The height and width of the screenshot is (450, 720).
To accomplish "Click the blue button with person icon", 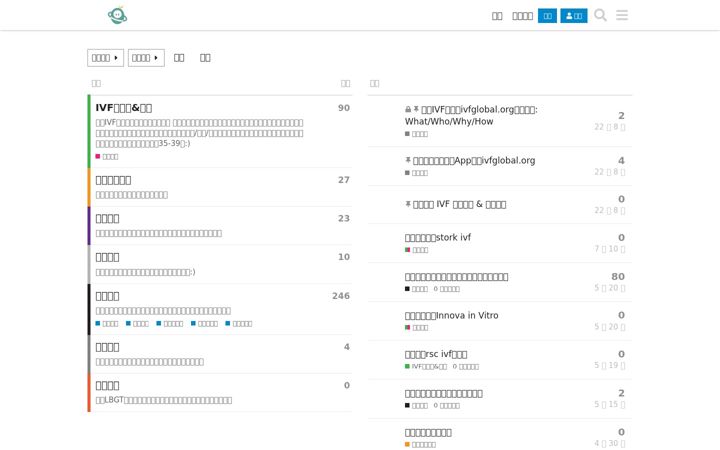I will point(574,16).
